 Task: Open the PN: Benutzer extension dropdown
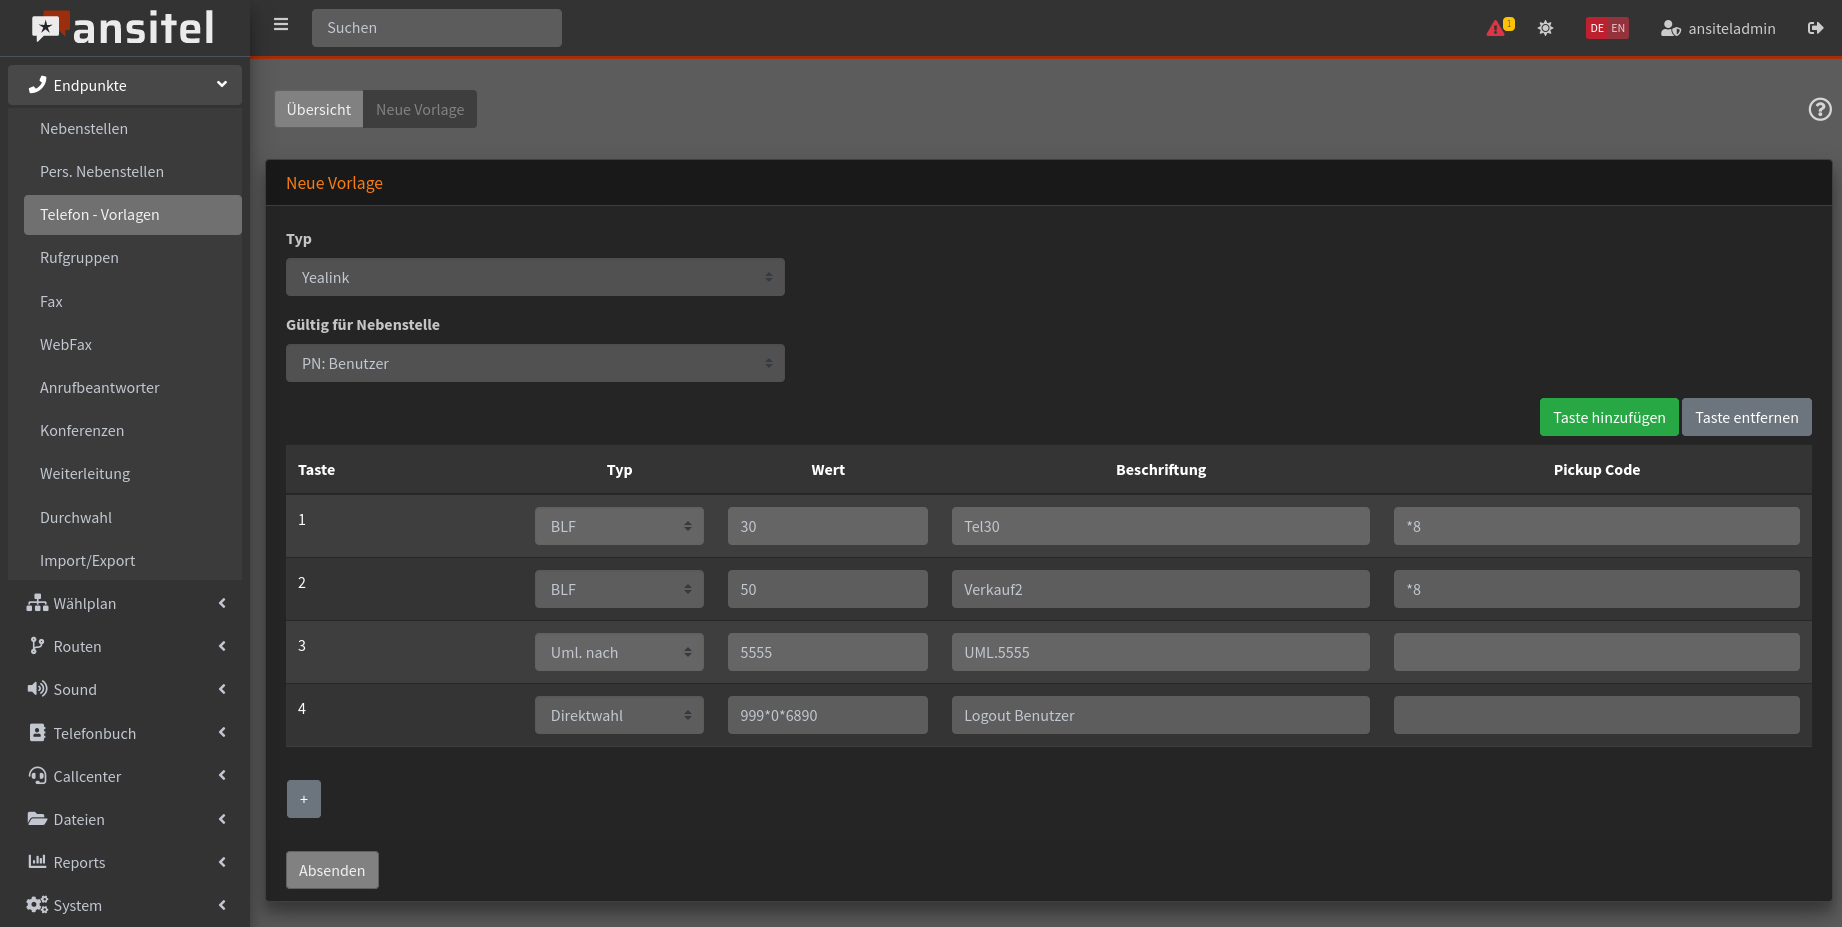tap(535, 363)
